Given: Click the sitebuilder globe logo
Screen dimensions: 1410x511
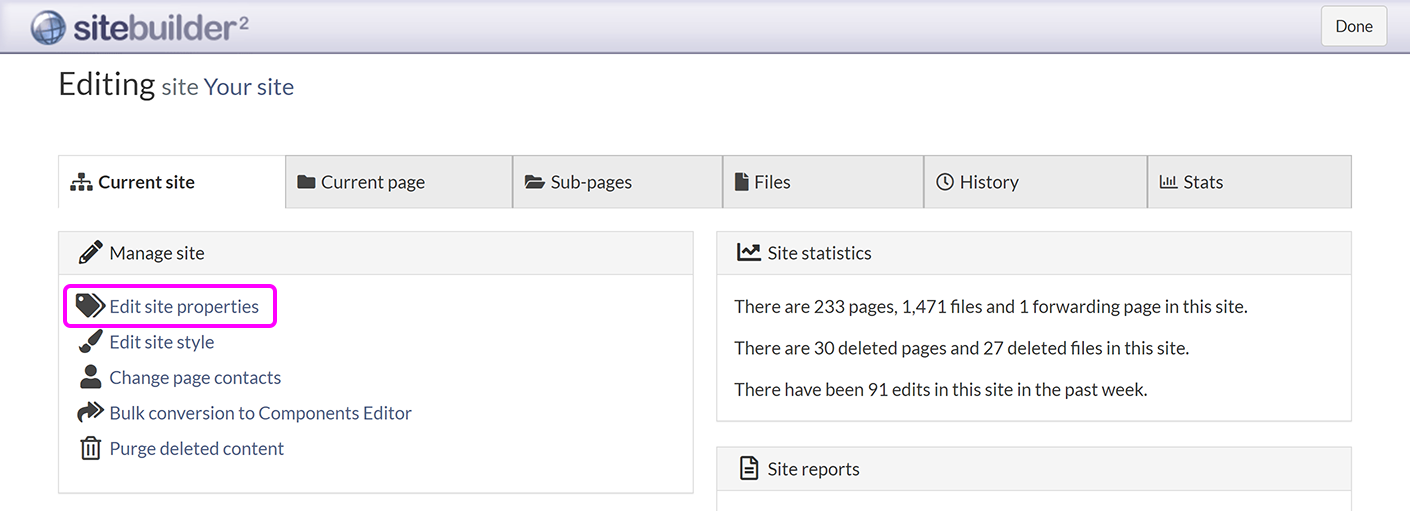Looking at the screenshot, I should (48, 27).
